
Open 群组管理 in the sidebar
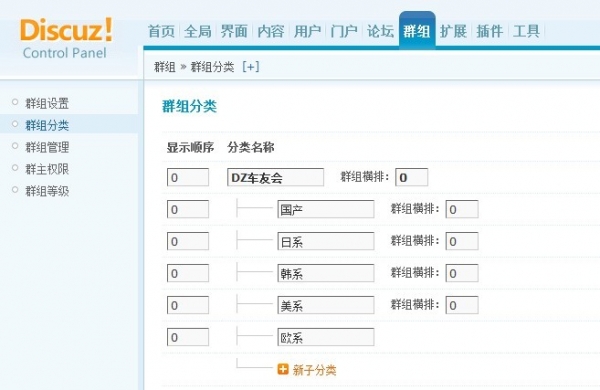tap(47, 147)
